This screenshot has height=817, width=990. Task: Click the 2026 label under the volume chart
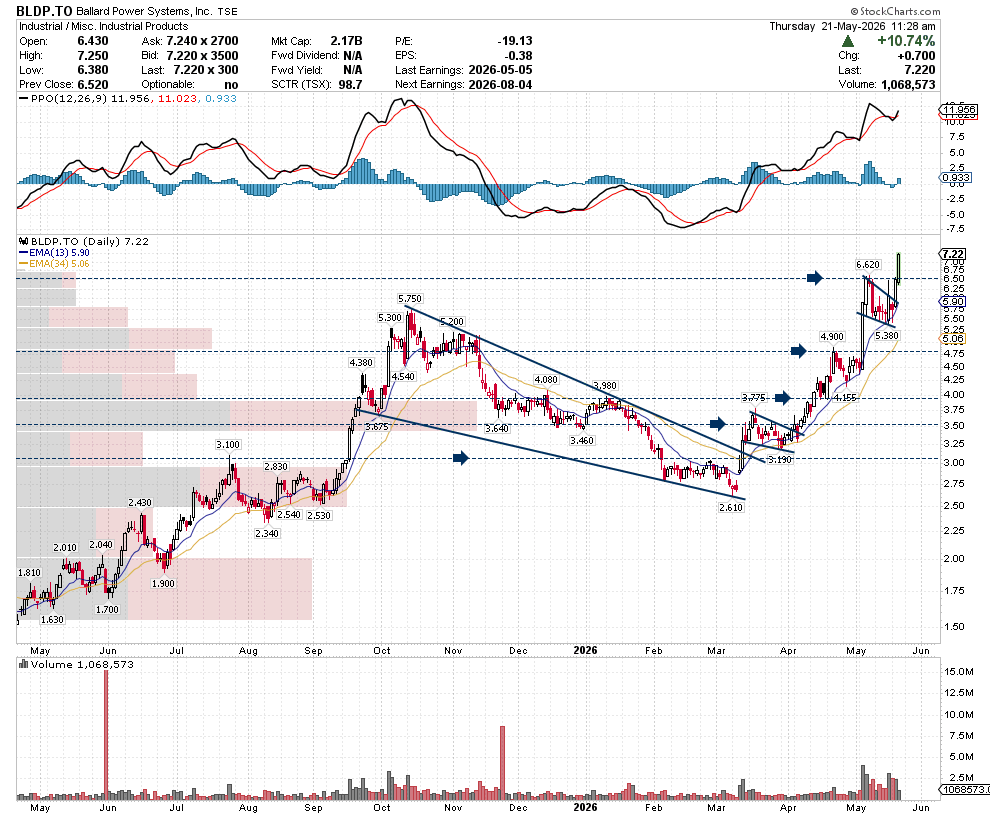coord(585,807)
